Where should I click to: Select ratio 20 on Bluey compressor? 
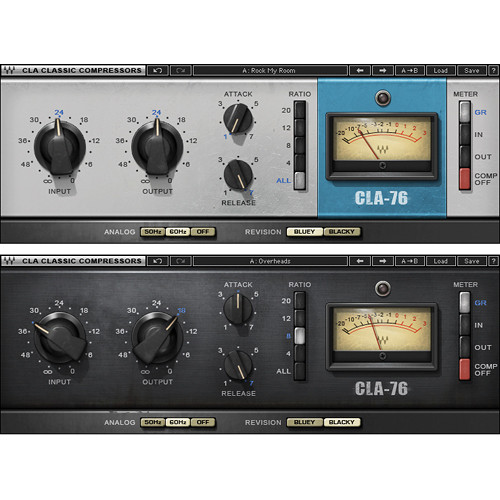tap(300, 110)
